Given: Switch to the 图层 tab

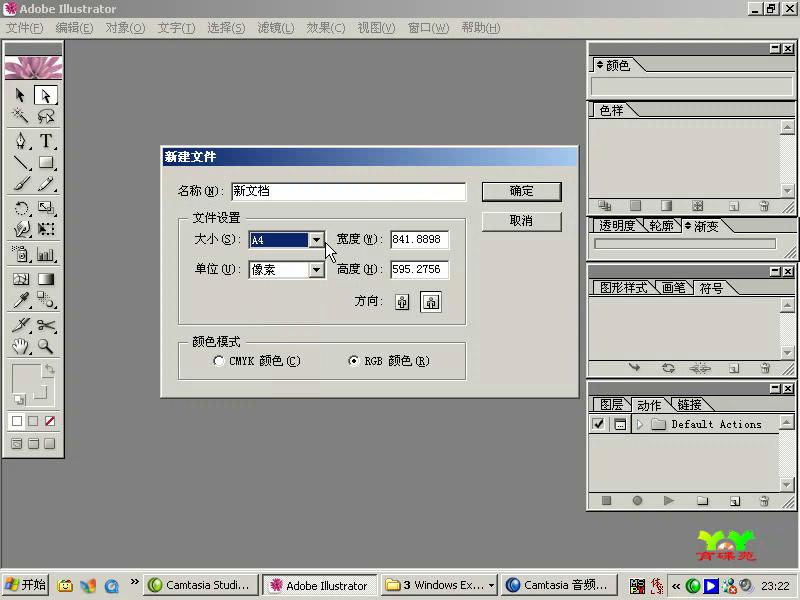Looking at the screenshot, I should pyautogui.click(x=611, y=405).
